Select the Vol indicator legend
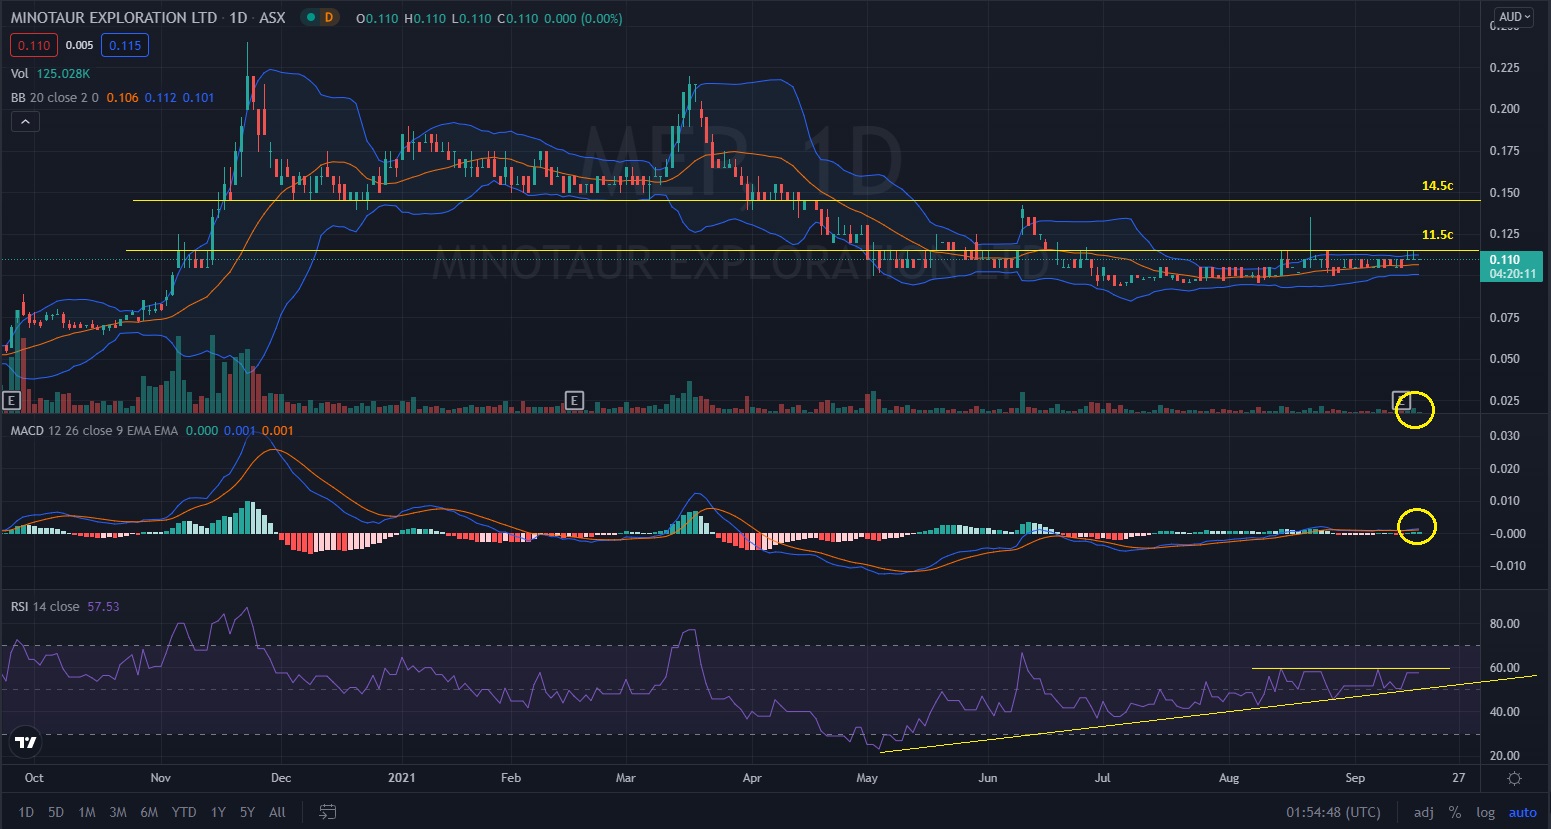 [20, 74]
